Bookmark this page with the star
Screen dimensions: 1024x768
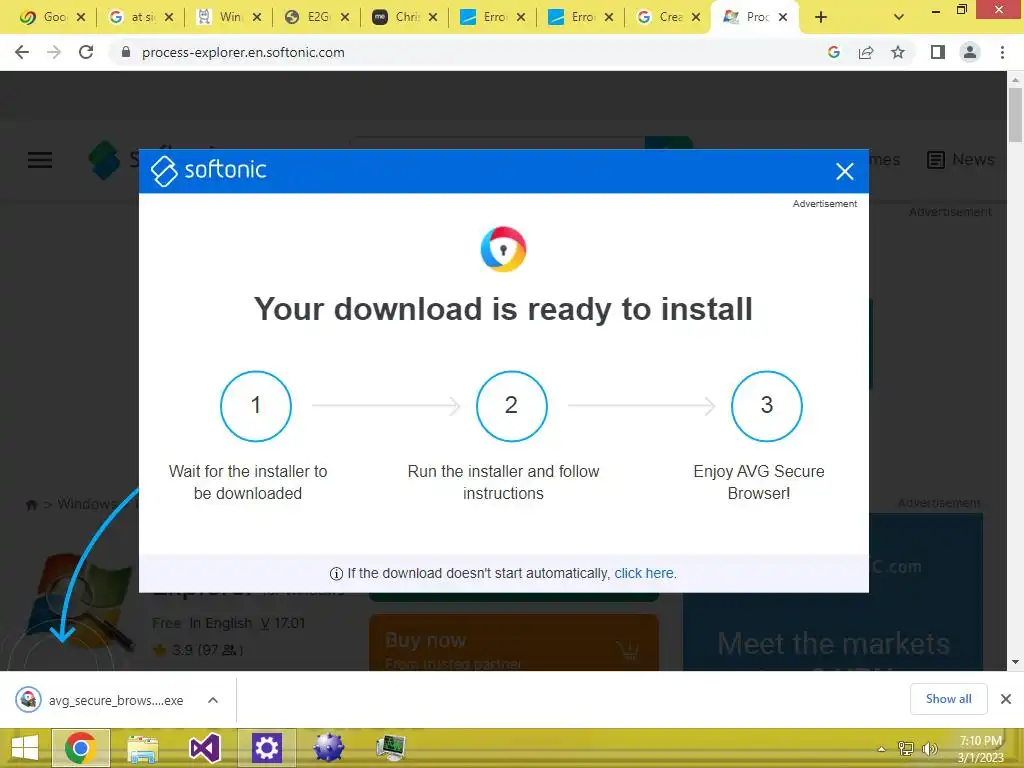coord(898,52)
